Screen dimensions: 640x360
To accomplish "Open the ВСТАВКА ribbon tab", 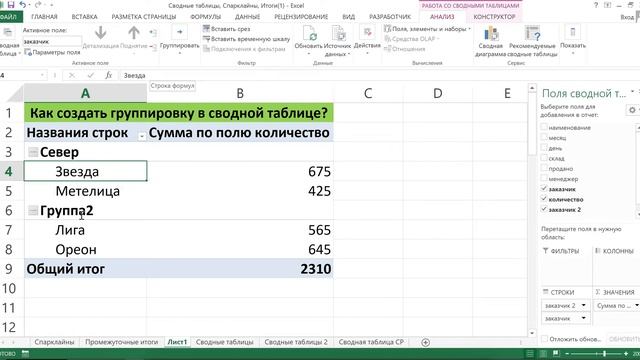I will 84,17.
